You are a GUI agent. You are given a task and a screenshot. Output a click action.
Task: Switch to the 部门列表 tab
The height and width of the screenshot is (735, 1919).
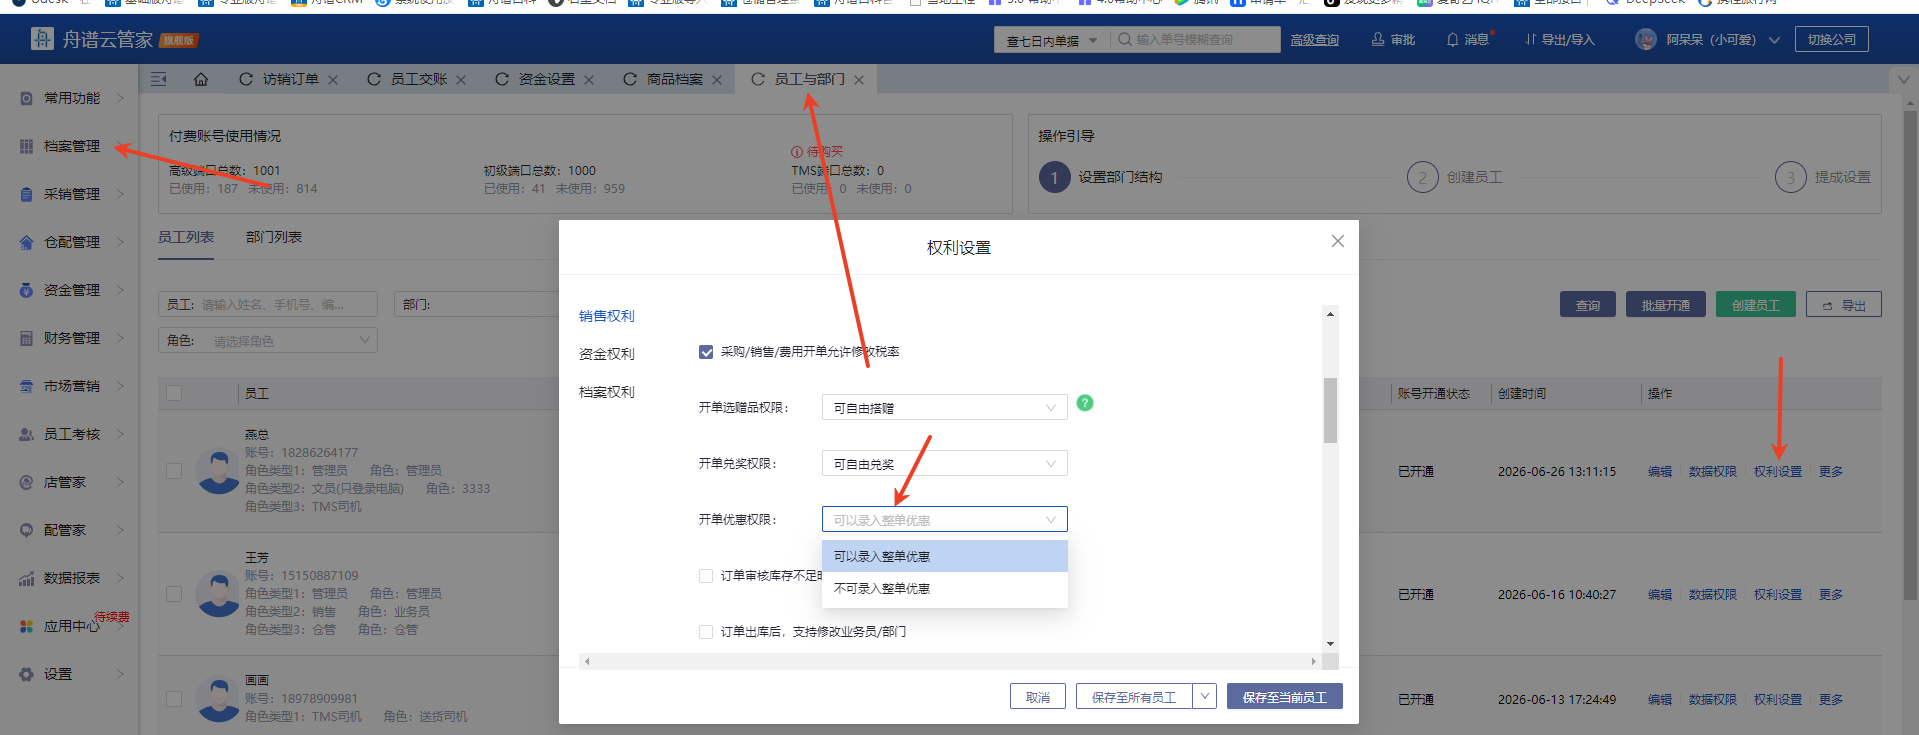pyautogui.click(x=274, y=237)
